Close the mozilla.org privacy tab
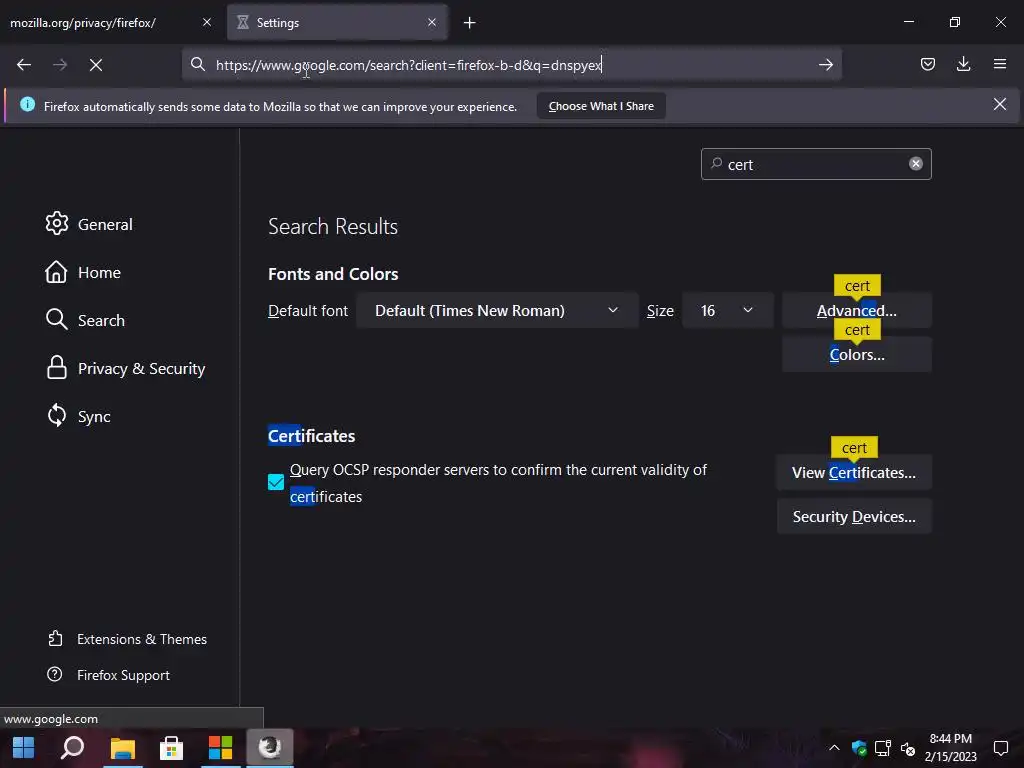 point(206,22)
